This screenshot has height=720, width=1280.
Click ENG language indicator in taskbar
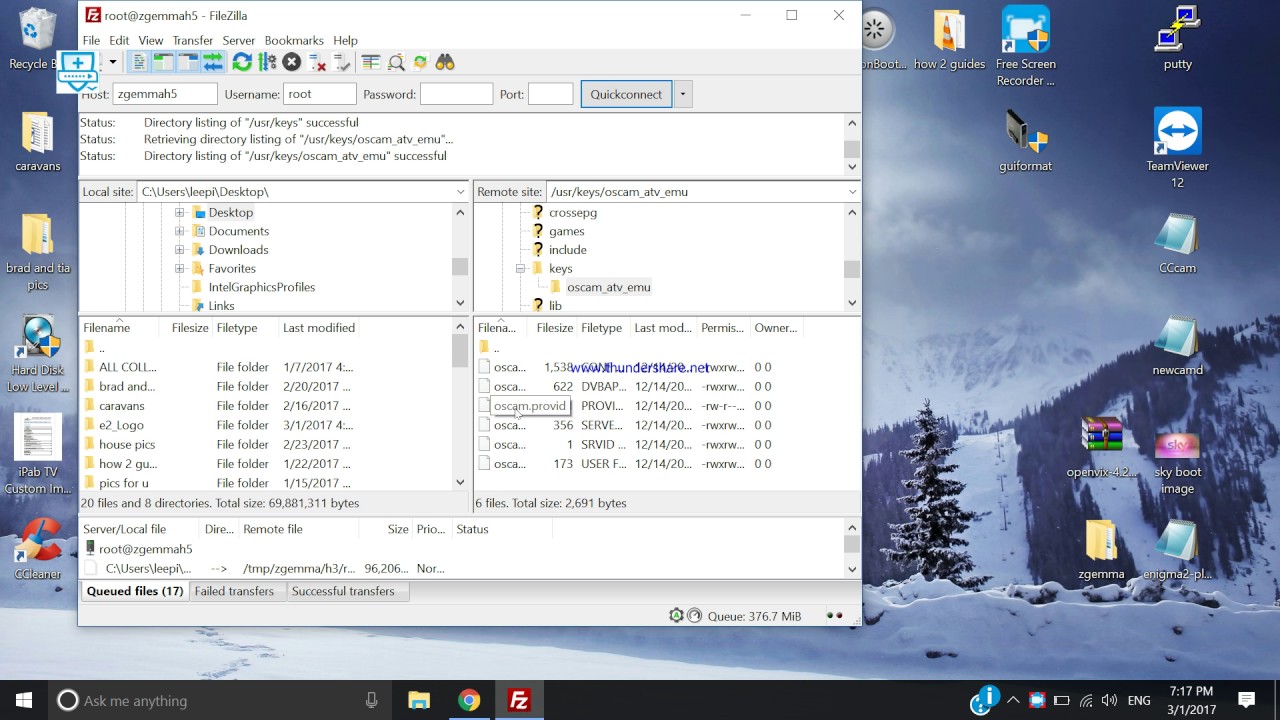[x=1139, y=700]
